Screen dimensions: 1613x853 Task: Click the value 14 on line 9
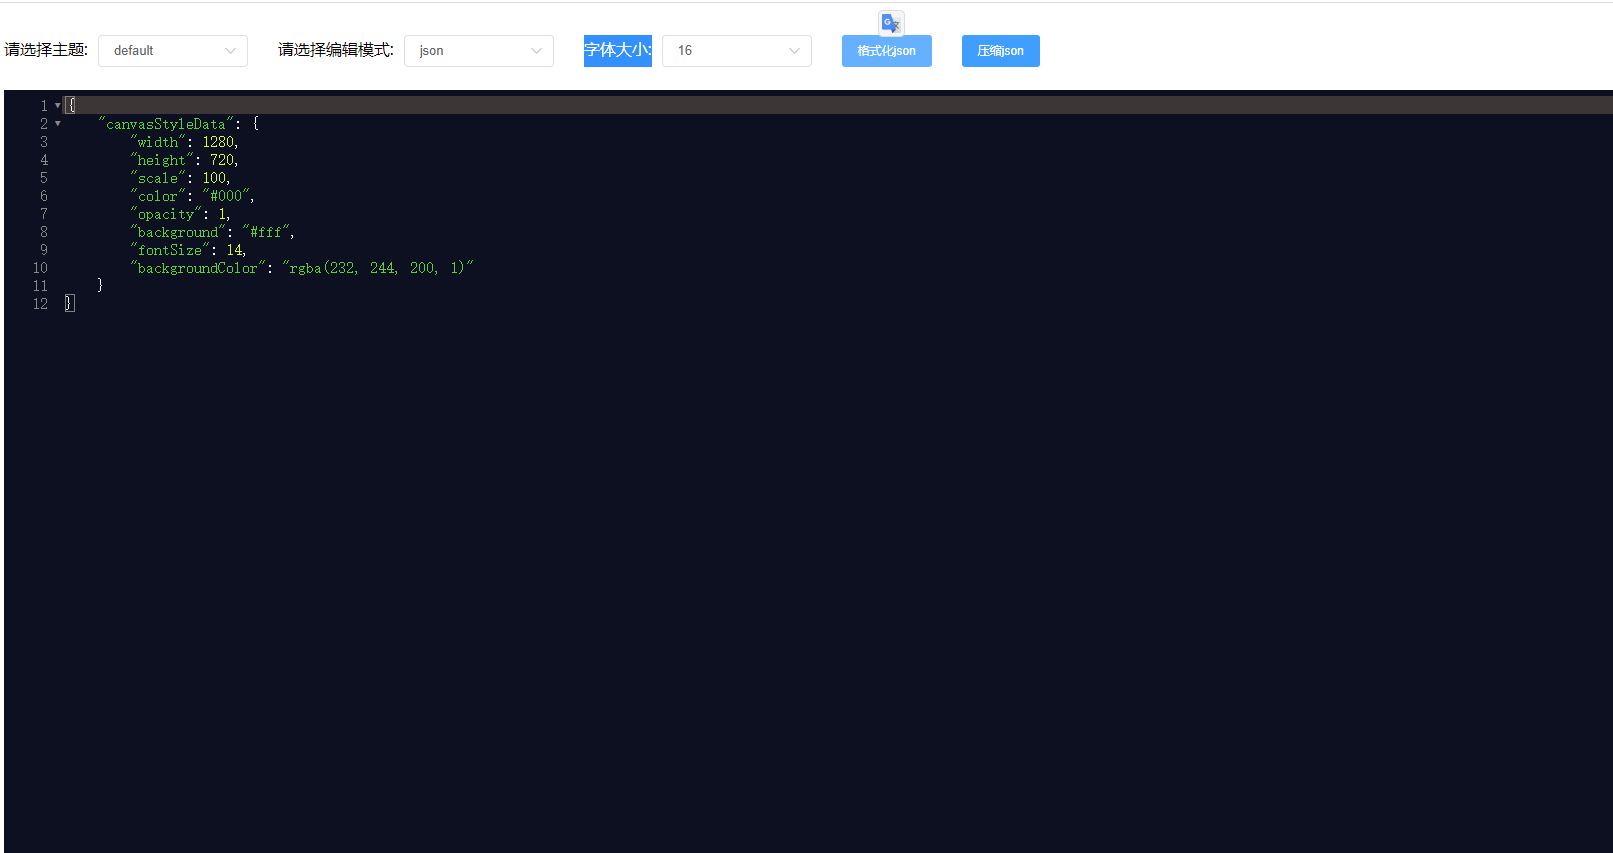click(234, 250)
